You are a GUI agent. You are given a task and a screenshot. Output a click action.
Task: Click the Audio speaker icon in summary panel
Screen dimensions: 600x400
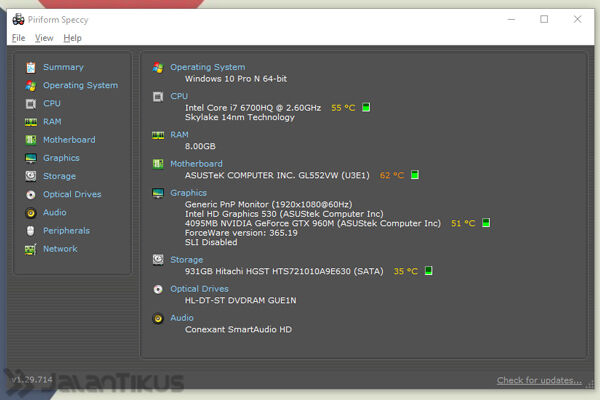click(x=158, y=318)
